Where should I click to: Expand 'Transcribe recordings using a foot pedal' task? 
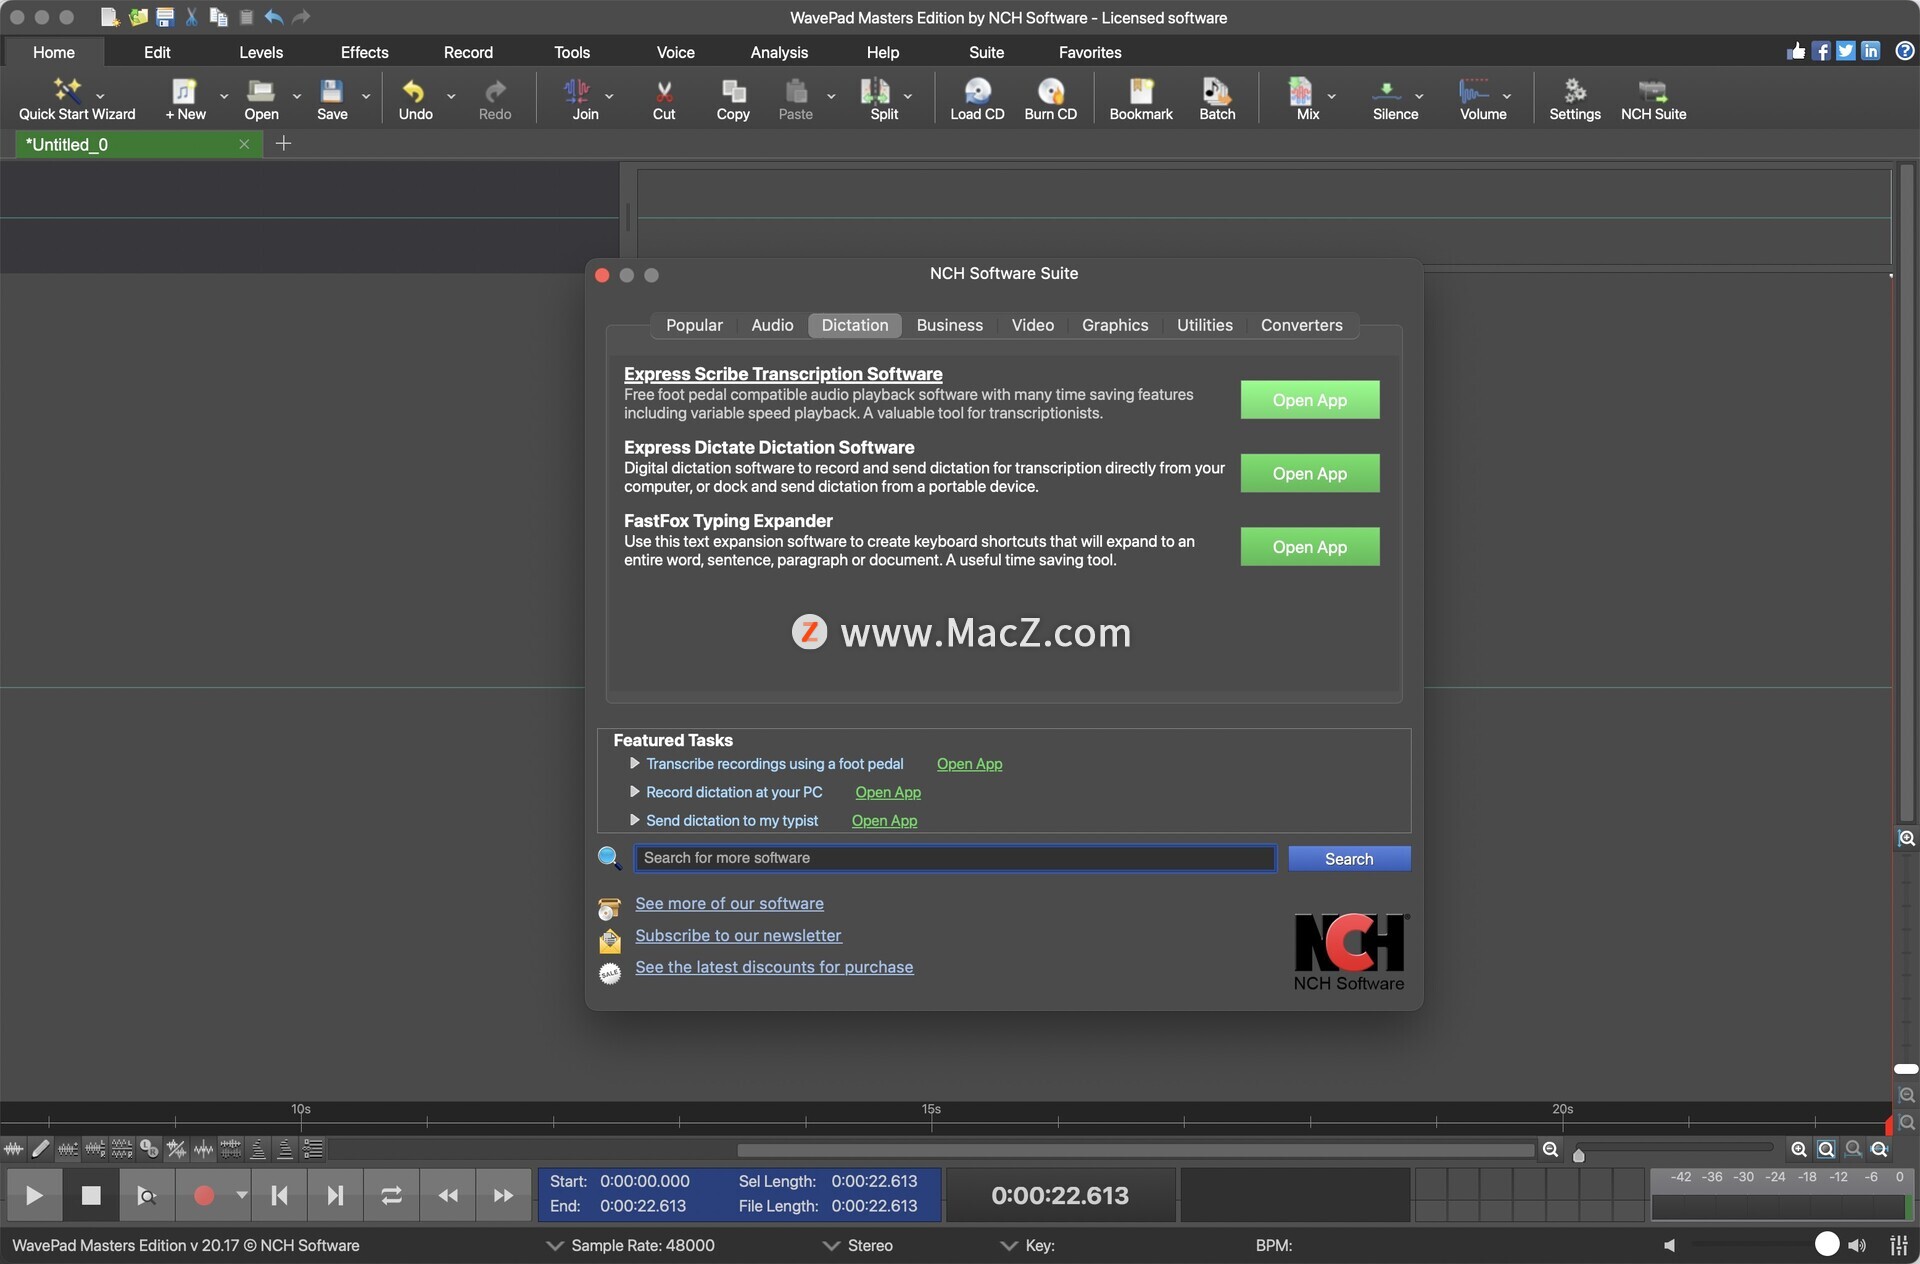(634, 763)
